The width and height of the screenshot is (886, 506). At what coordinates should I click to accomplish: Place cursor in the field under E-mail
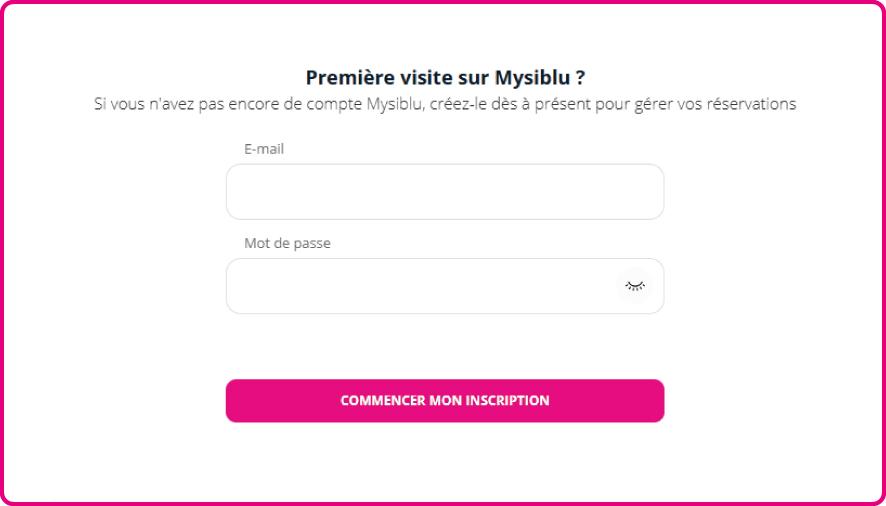click(x=444, y=192)
